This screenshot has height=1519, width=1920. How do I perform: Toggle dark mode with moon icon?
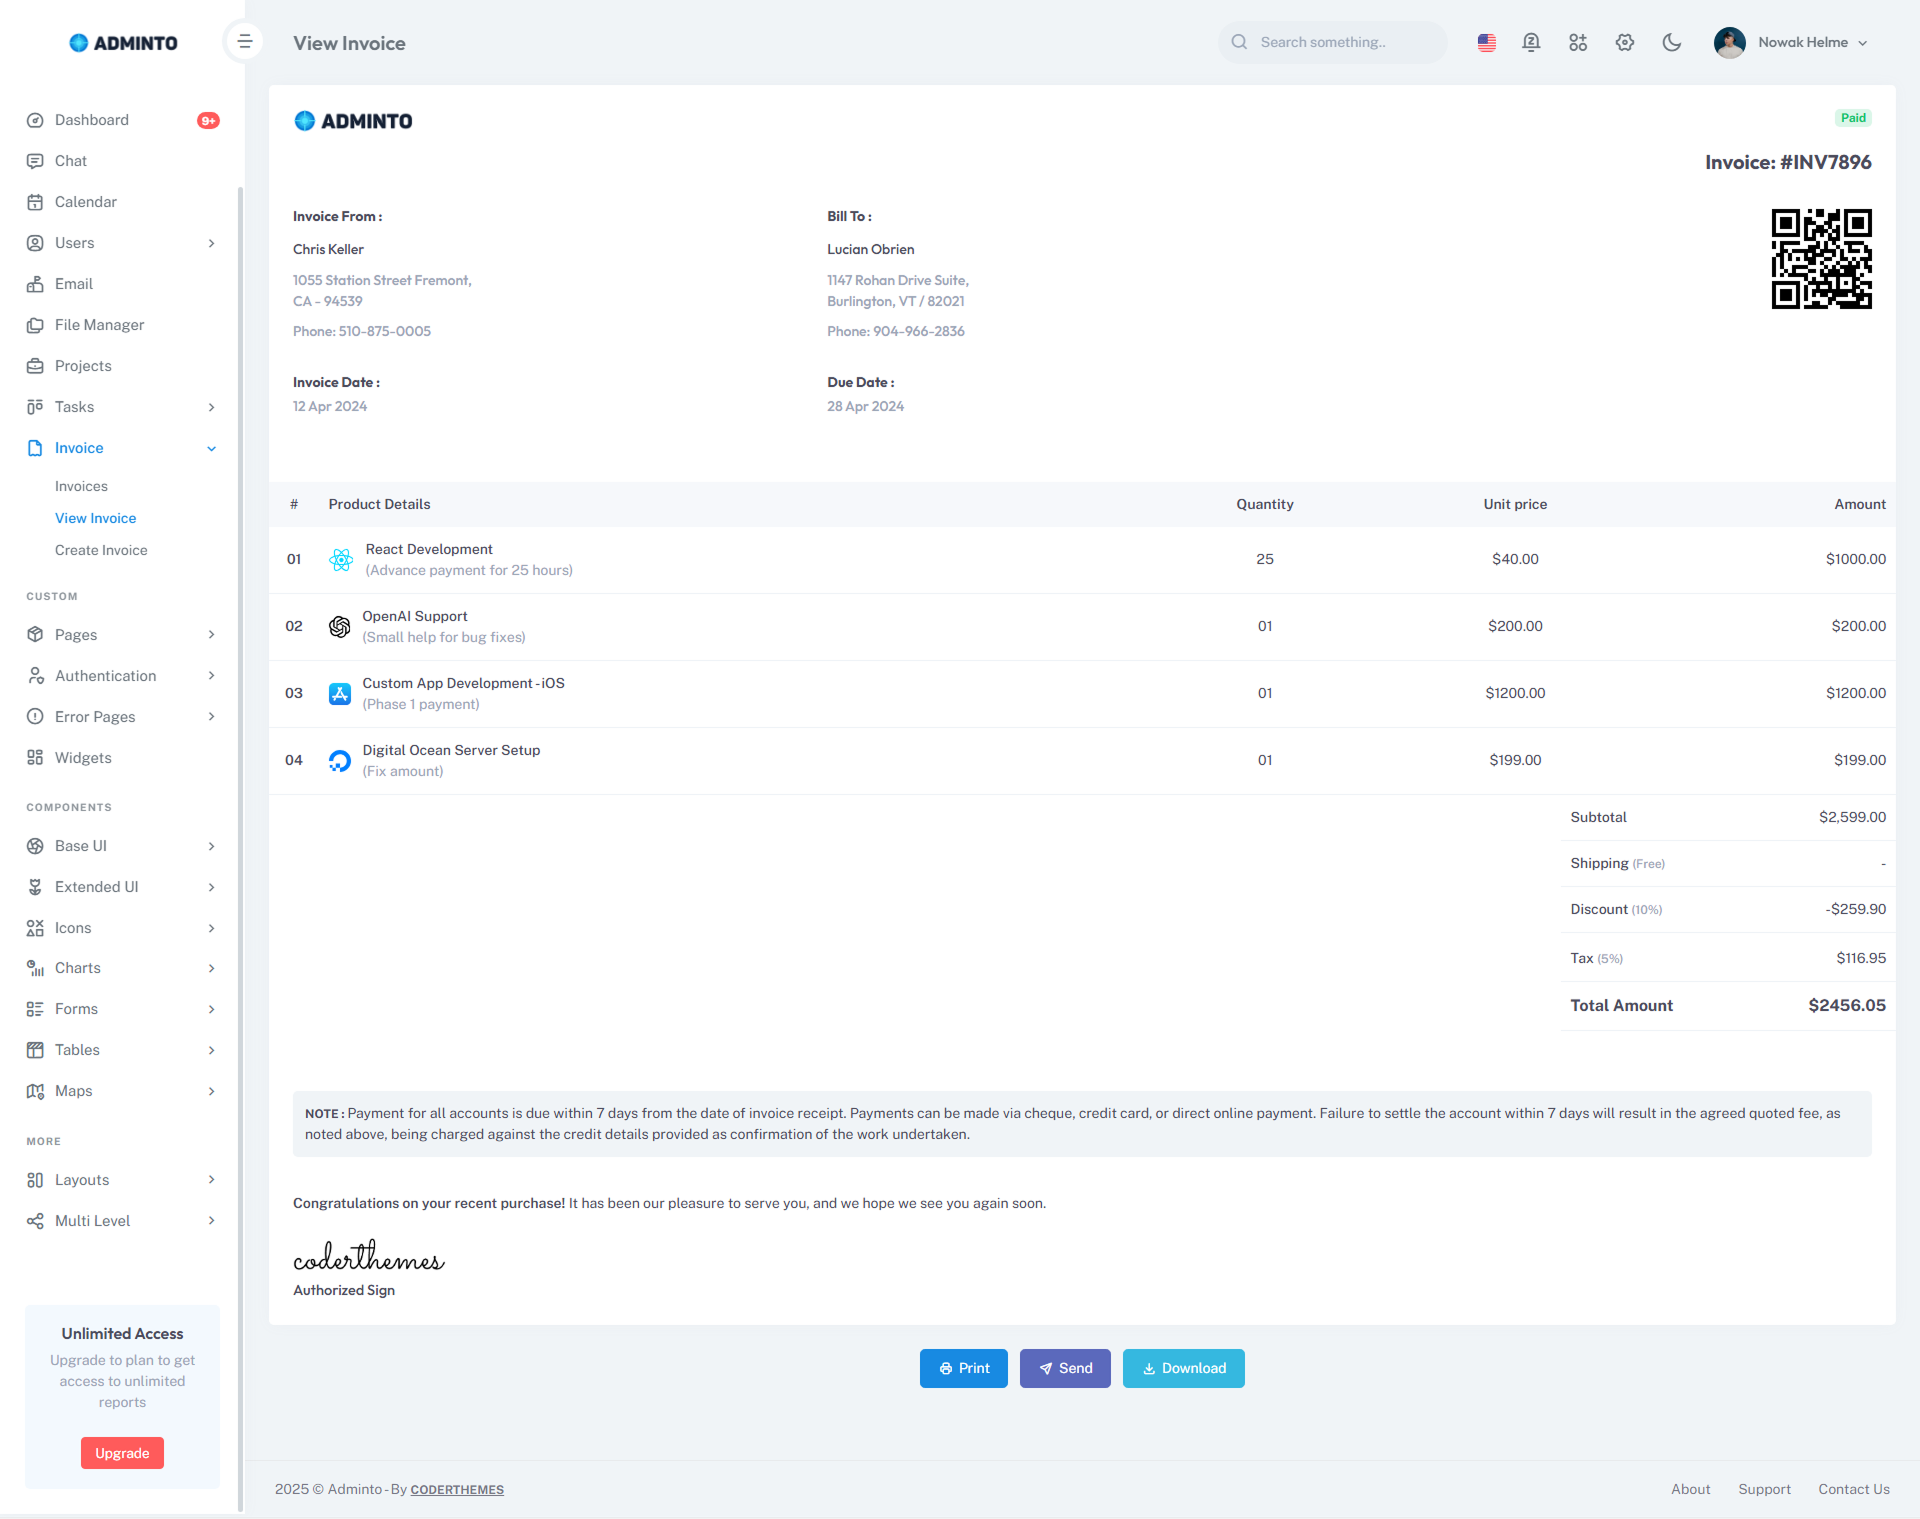pyautogui.click(x=1671, y=42)
